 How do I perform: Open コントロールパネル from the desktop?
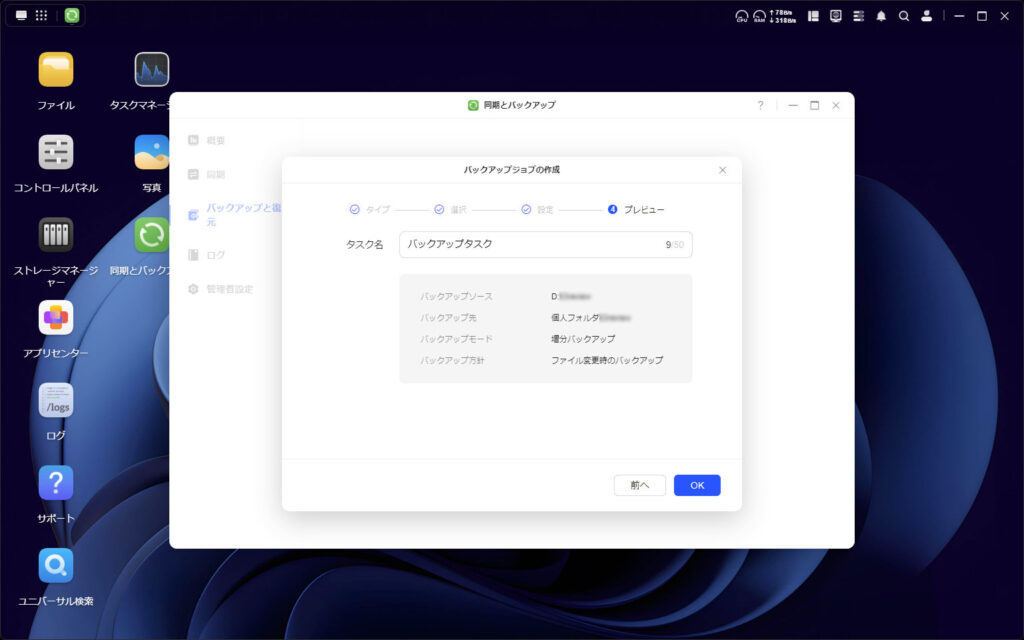(x=55, y=153)
